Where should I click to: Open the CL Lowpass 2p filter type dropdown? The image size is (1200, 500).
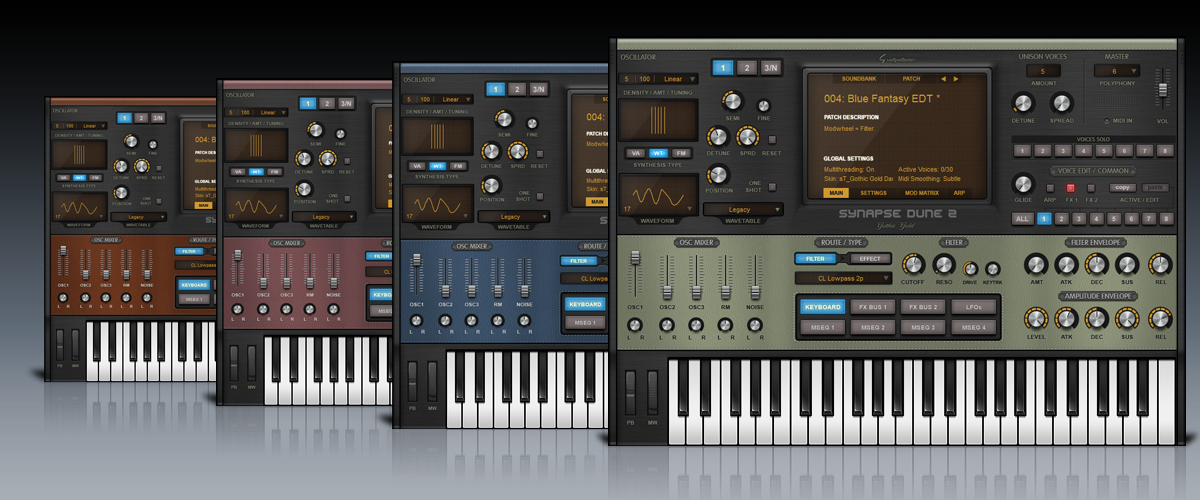(843, 278)
